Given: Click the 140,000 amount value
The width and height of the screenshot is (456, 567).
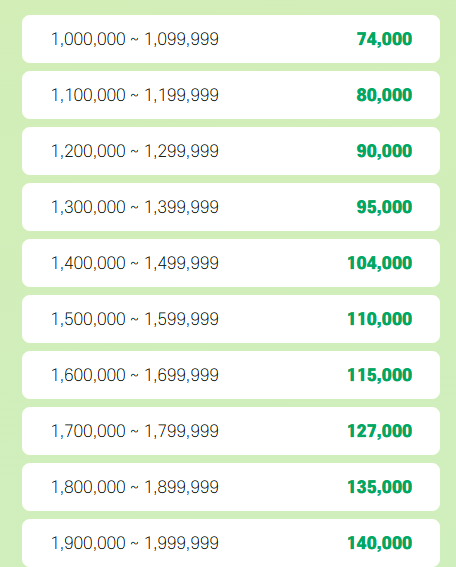Looking at the screenshot, I should click(x=379, y=543).
